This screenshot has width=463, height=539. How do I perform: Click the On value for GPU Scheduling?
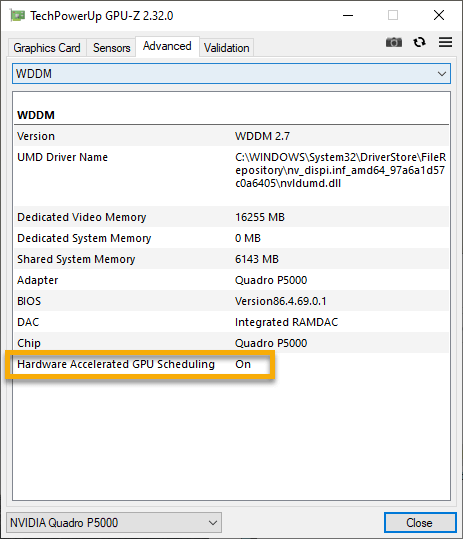(x=243, y=364)
